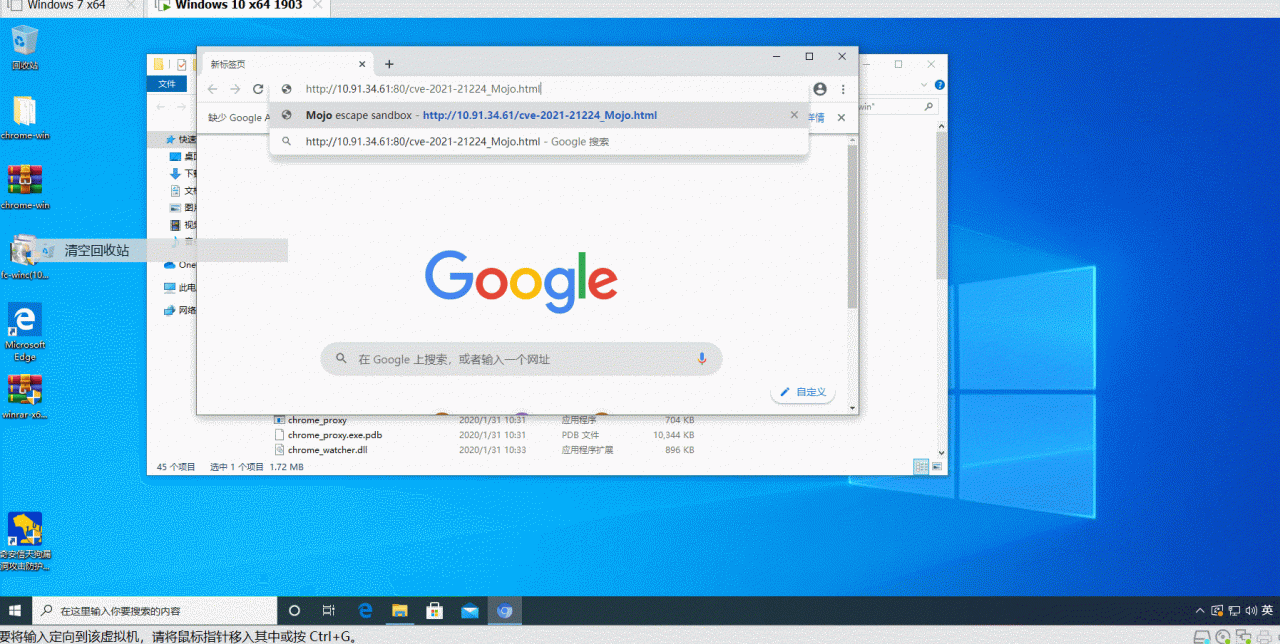
Task: Launch Microsoft Edge from the taskbar
Action: pyautogui.click(x=365, y=610)
